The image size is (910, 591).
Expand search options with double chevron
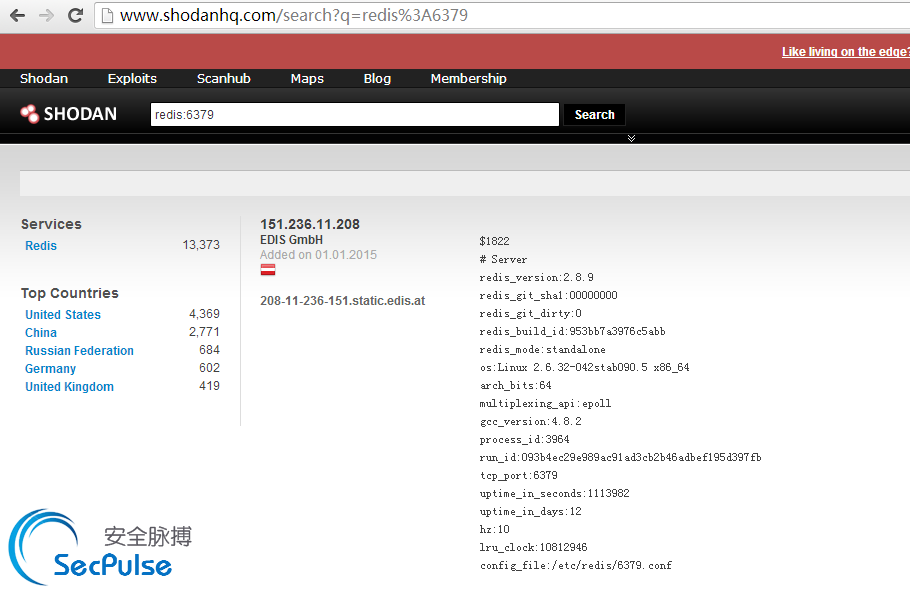coord(631,138)
